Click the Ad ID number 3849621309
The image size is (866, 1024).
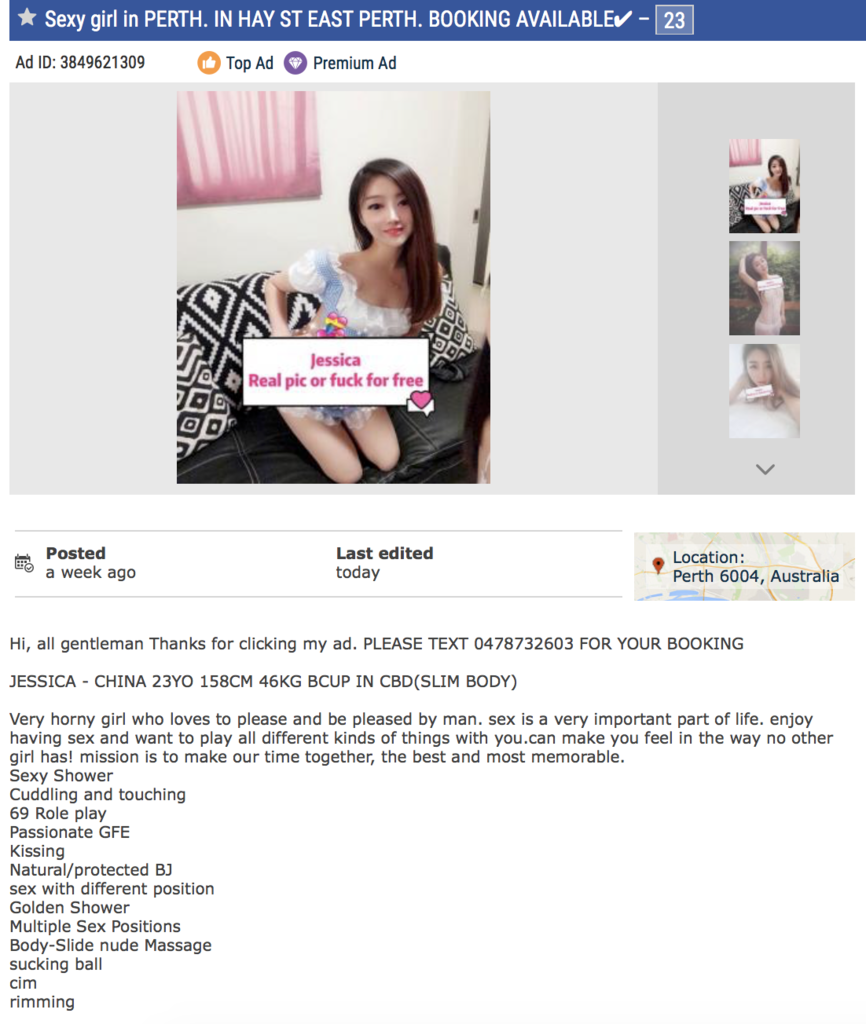[103, 63]
